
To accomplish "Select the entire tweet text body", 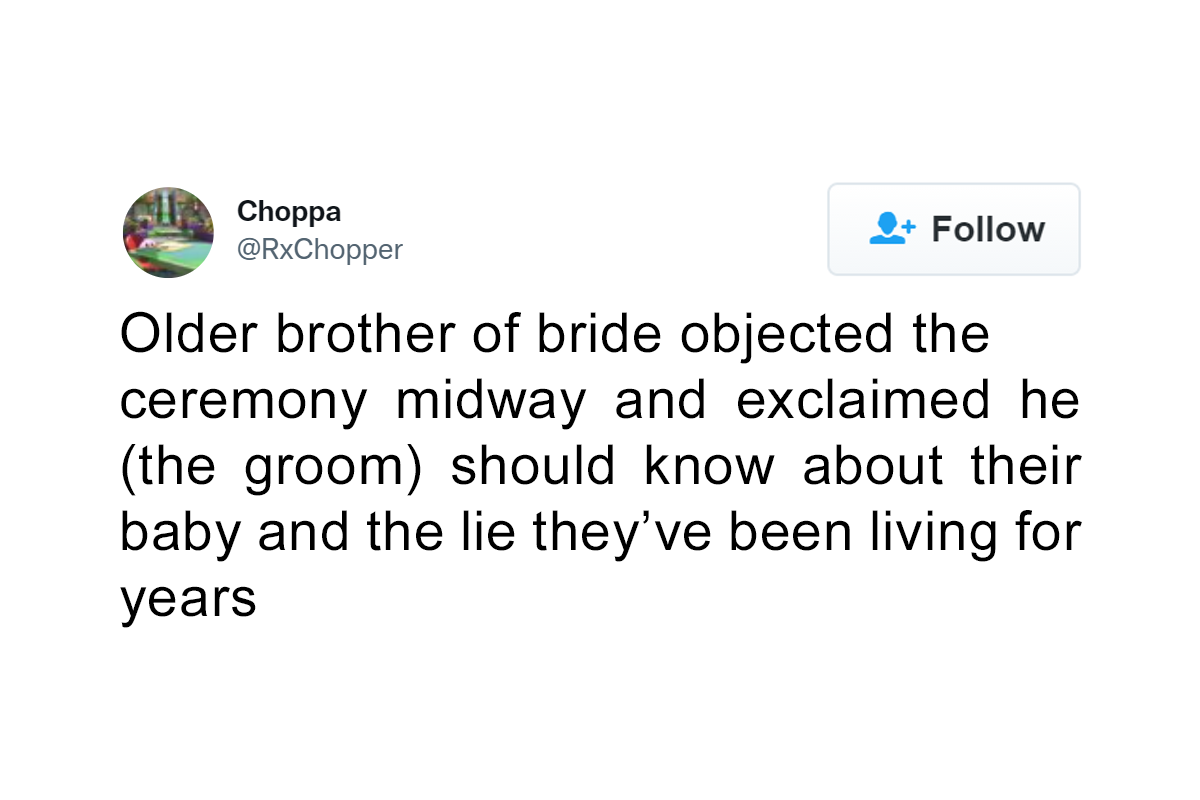I will pyautogui.click(x=600, y=465).
